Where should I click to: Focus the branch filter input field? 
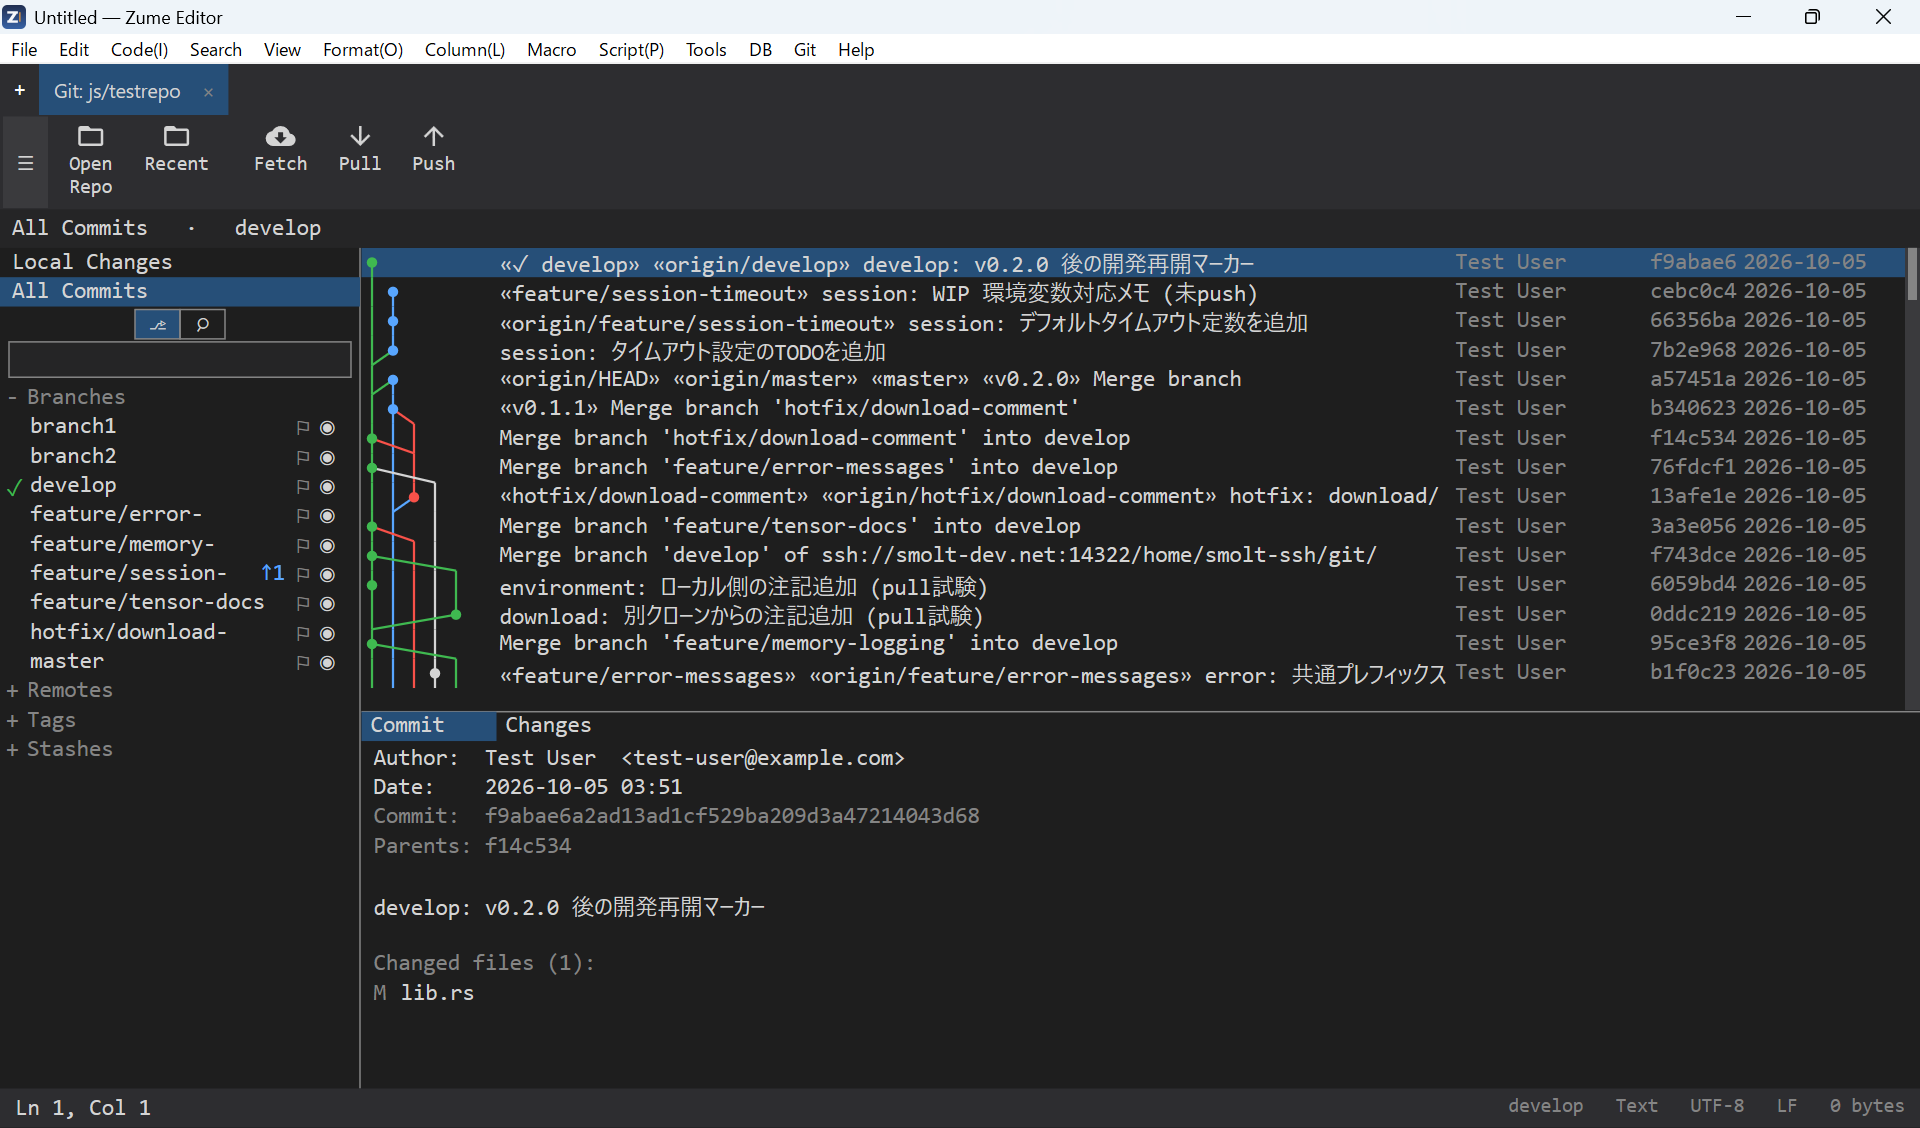point(180,360)
